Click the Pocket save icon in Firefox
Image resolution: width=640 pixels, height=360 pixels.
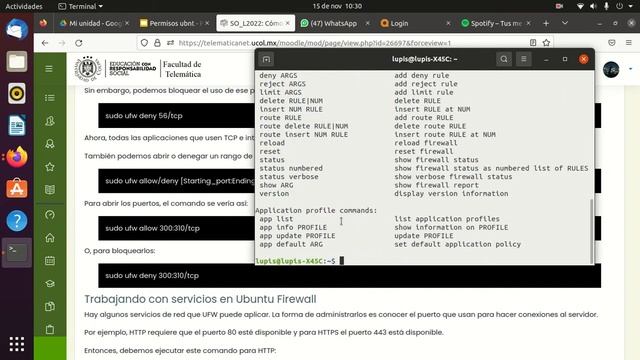(x=611, y=42)
